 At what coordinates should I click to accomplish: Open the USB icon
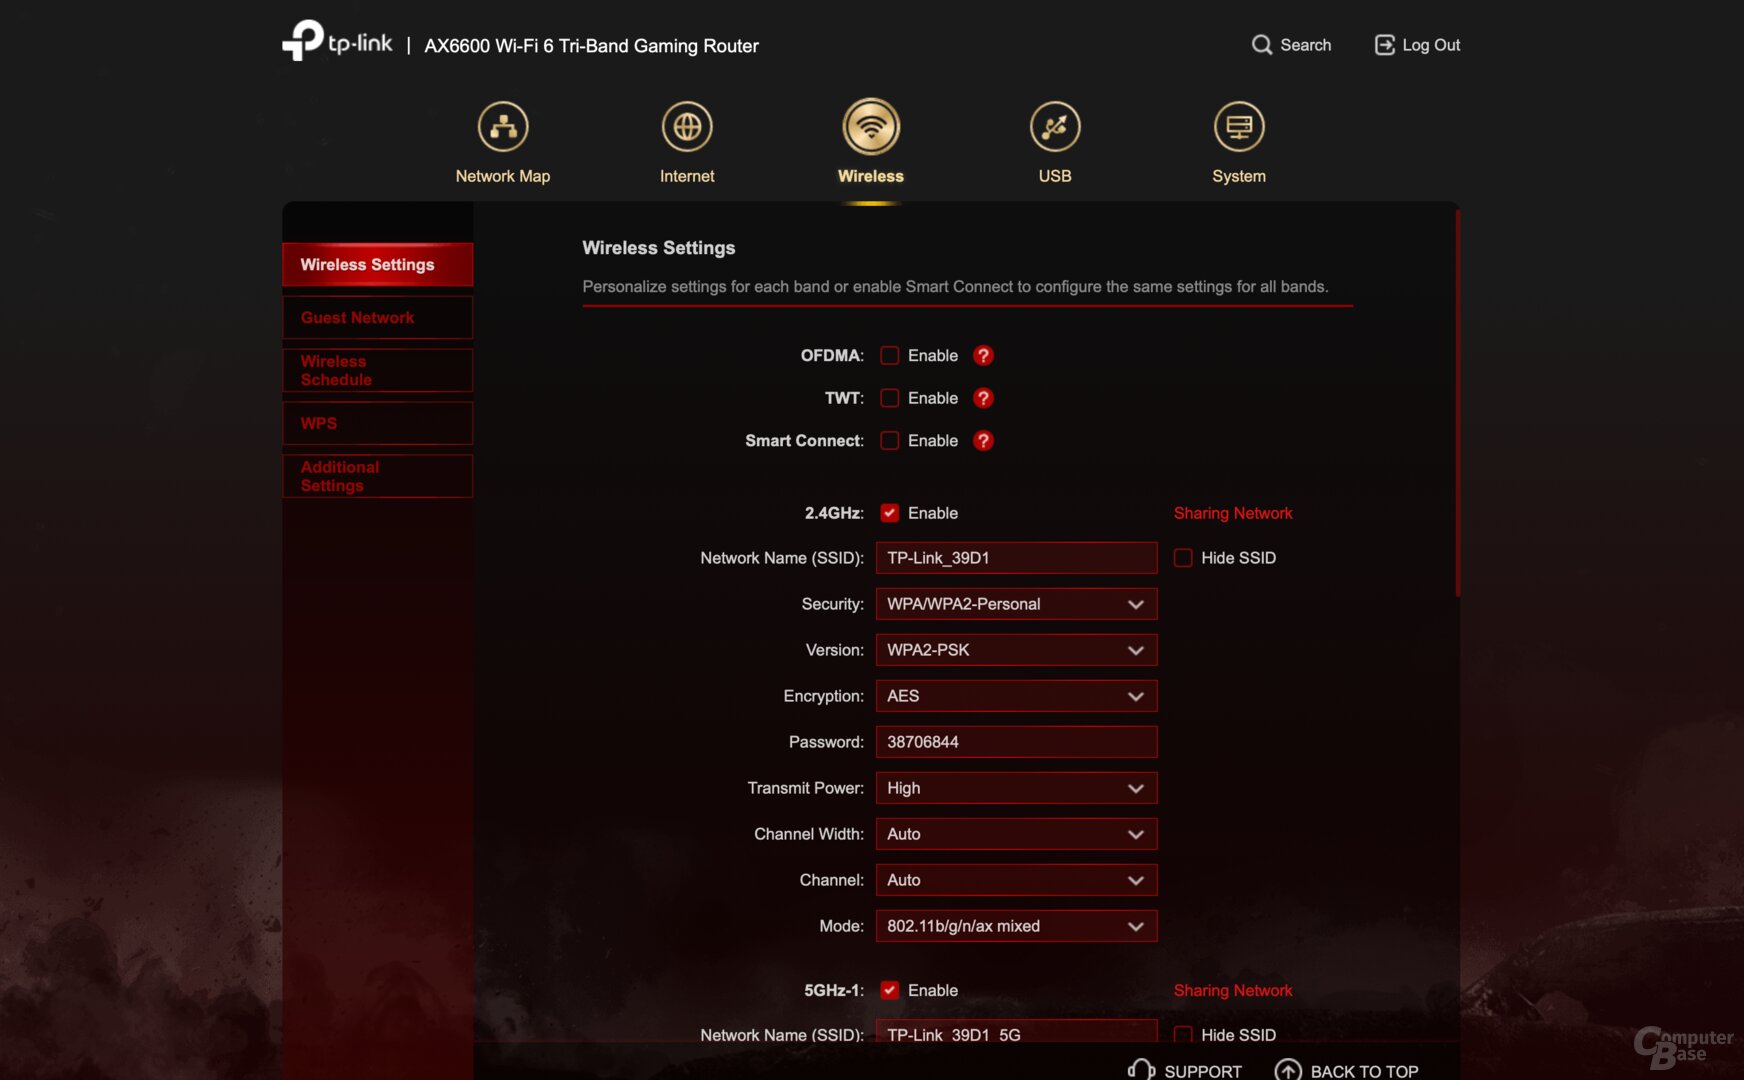1055,127
